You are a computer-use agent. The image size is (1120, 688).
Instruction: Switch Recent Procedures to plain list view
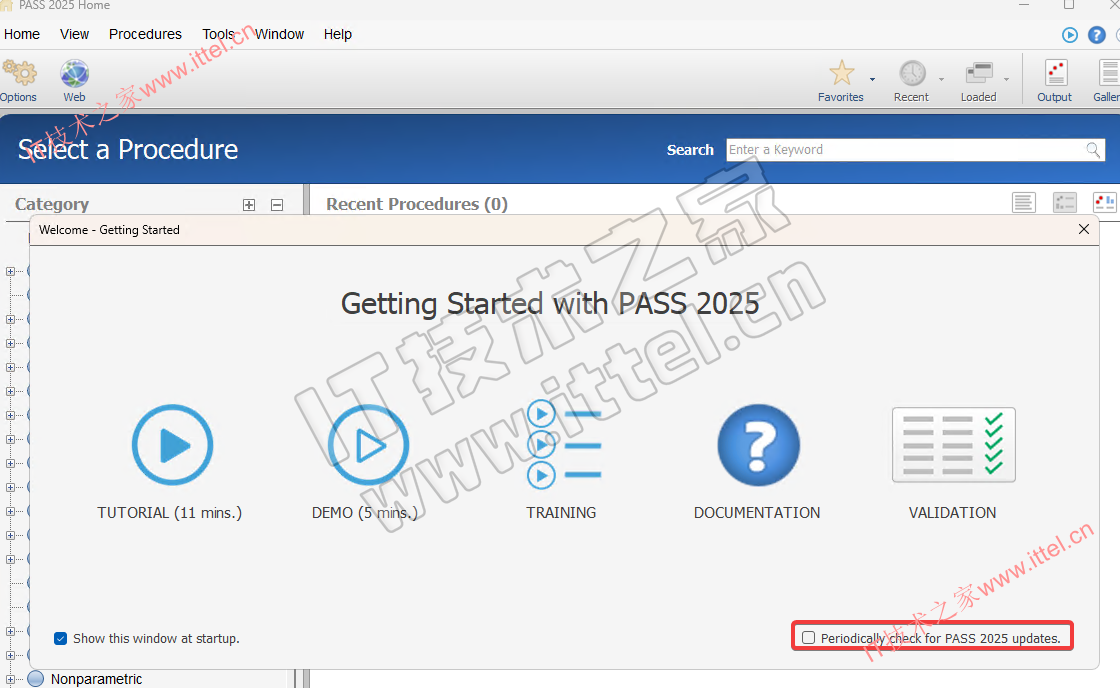[x=1024, y=203]
